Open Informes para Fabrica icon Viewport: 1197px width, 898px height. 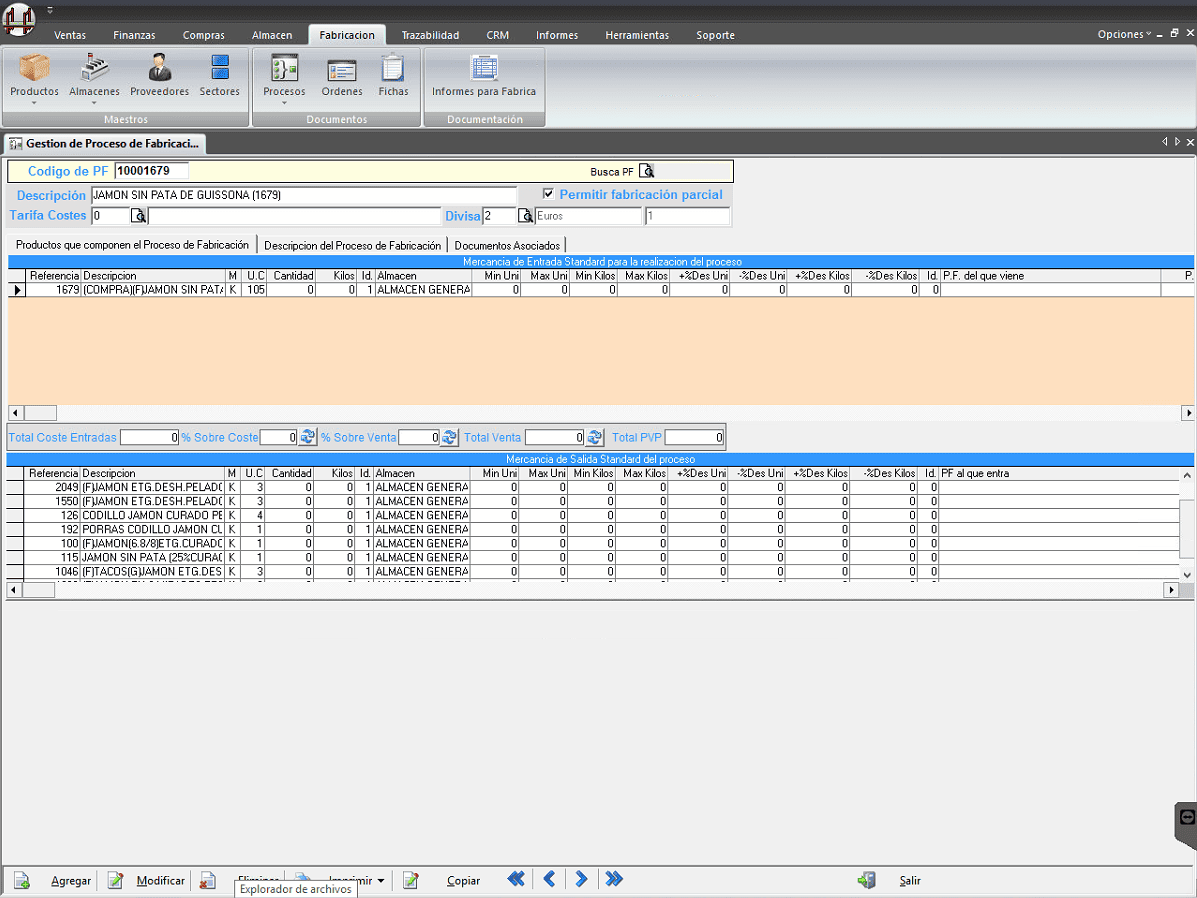point(484,68)
